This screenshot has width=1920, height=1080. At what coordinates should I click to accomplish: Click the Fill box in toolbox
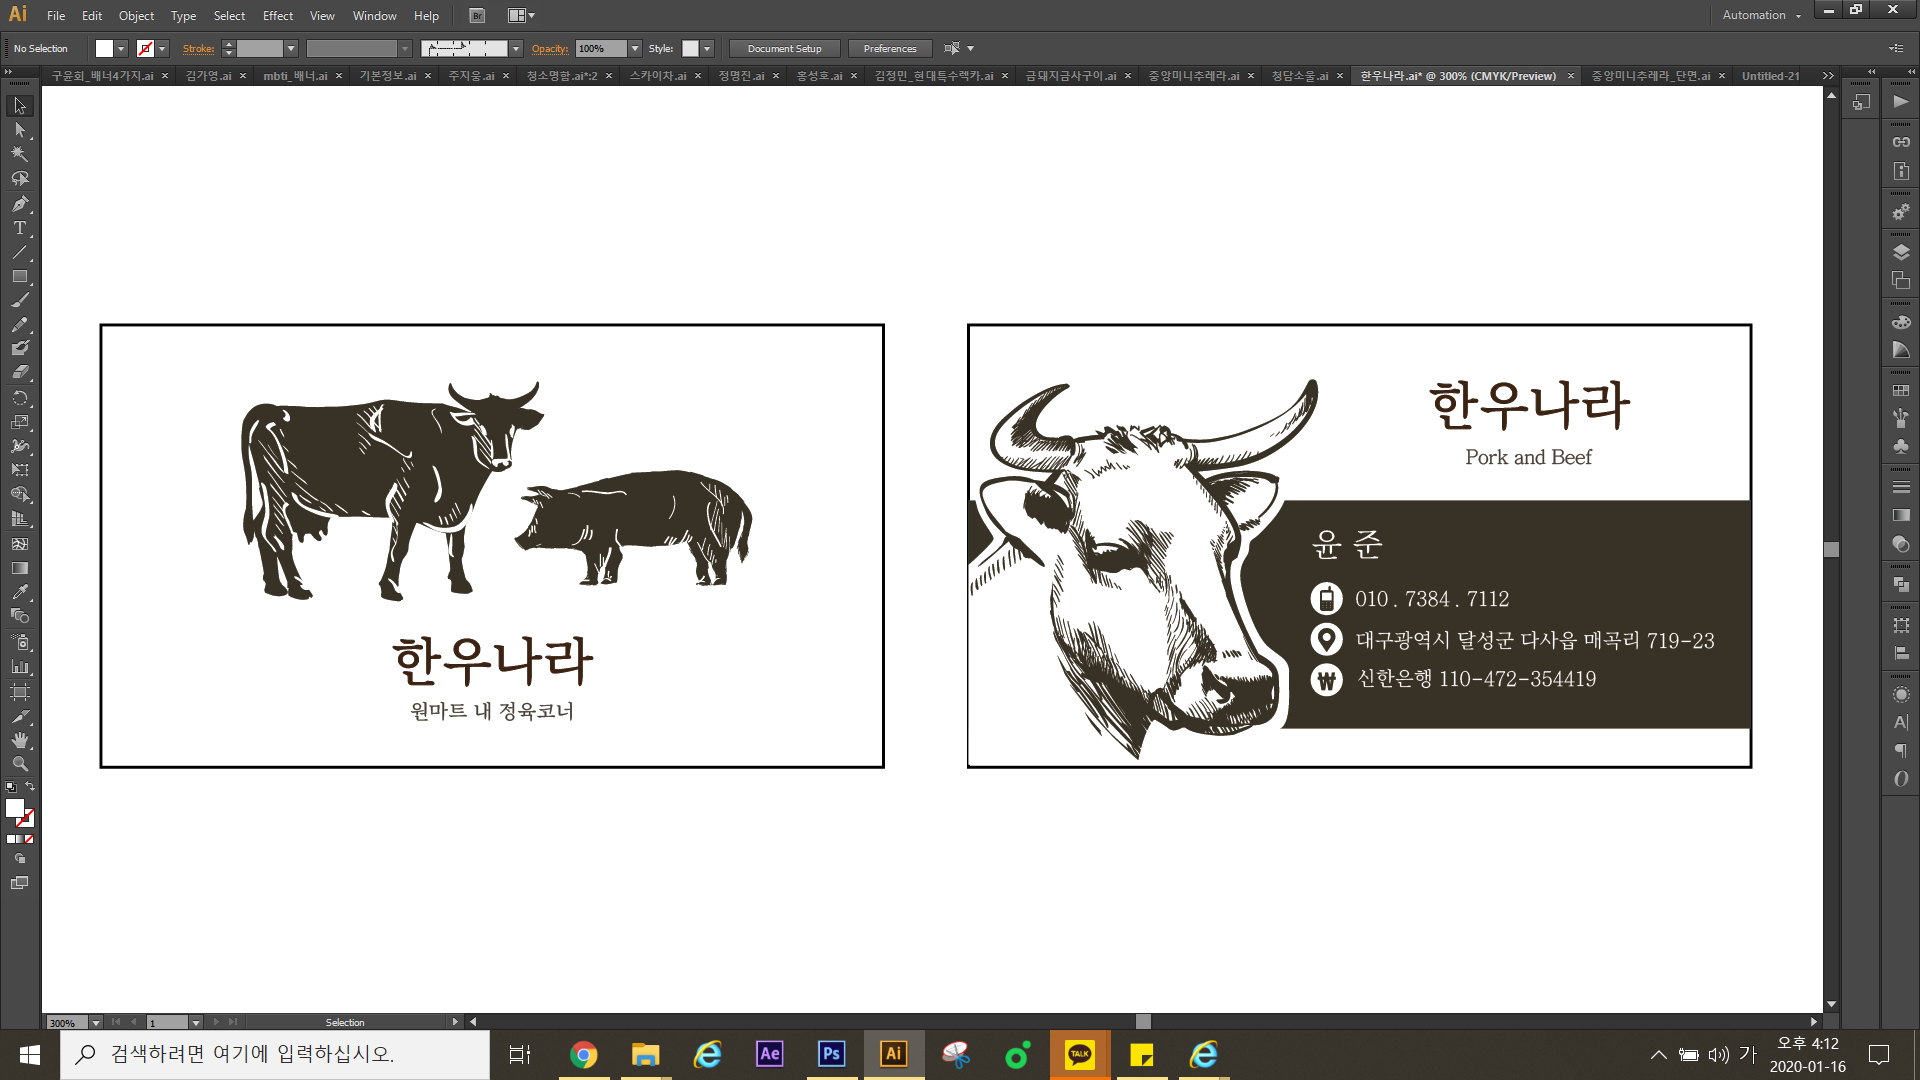[15, 808]
